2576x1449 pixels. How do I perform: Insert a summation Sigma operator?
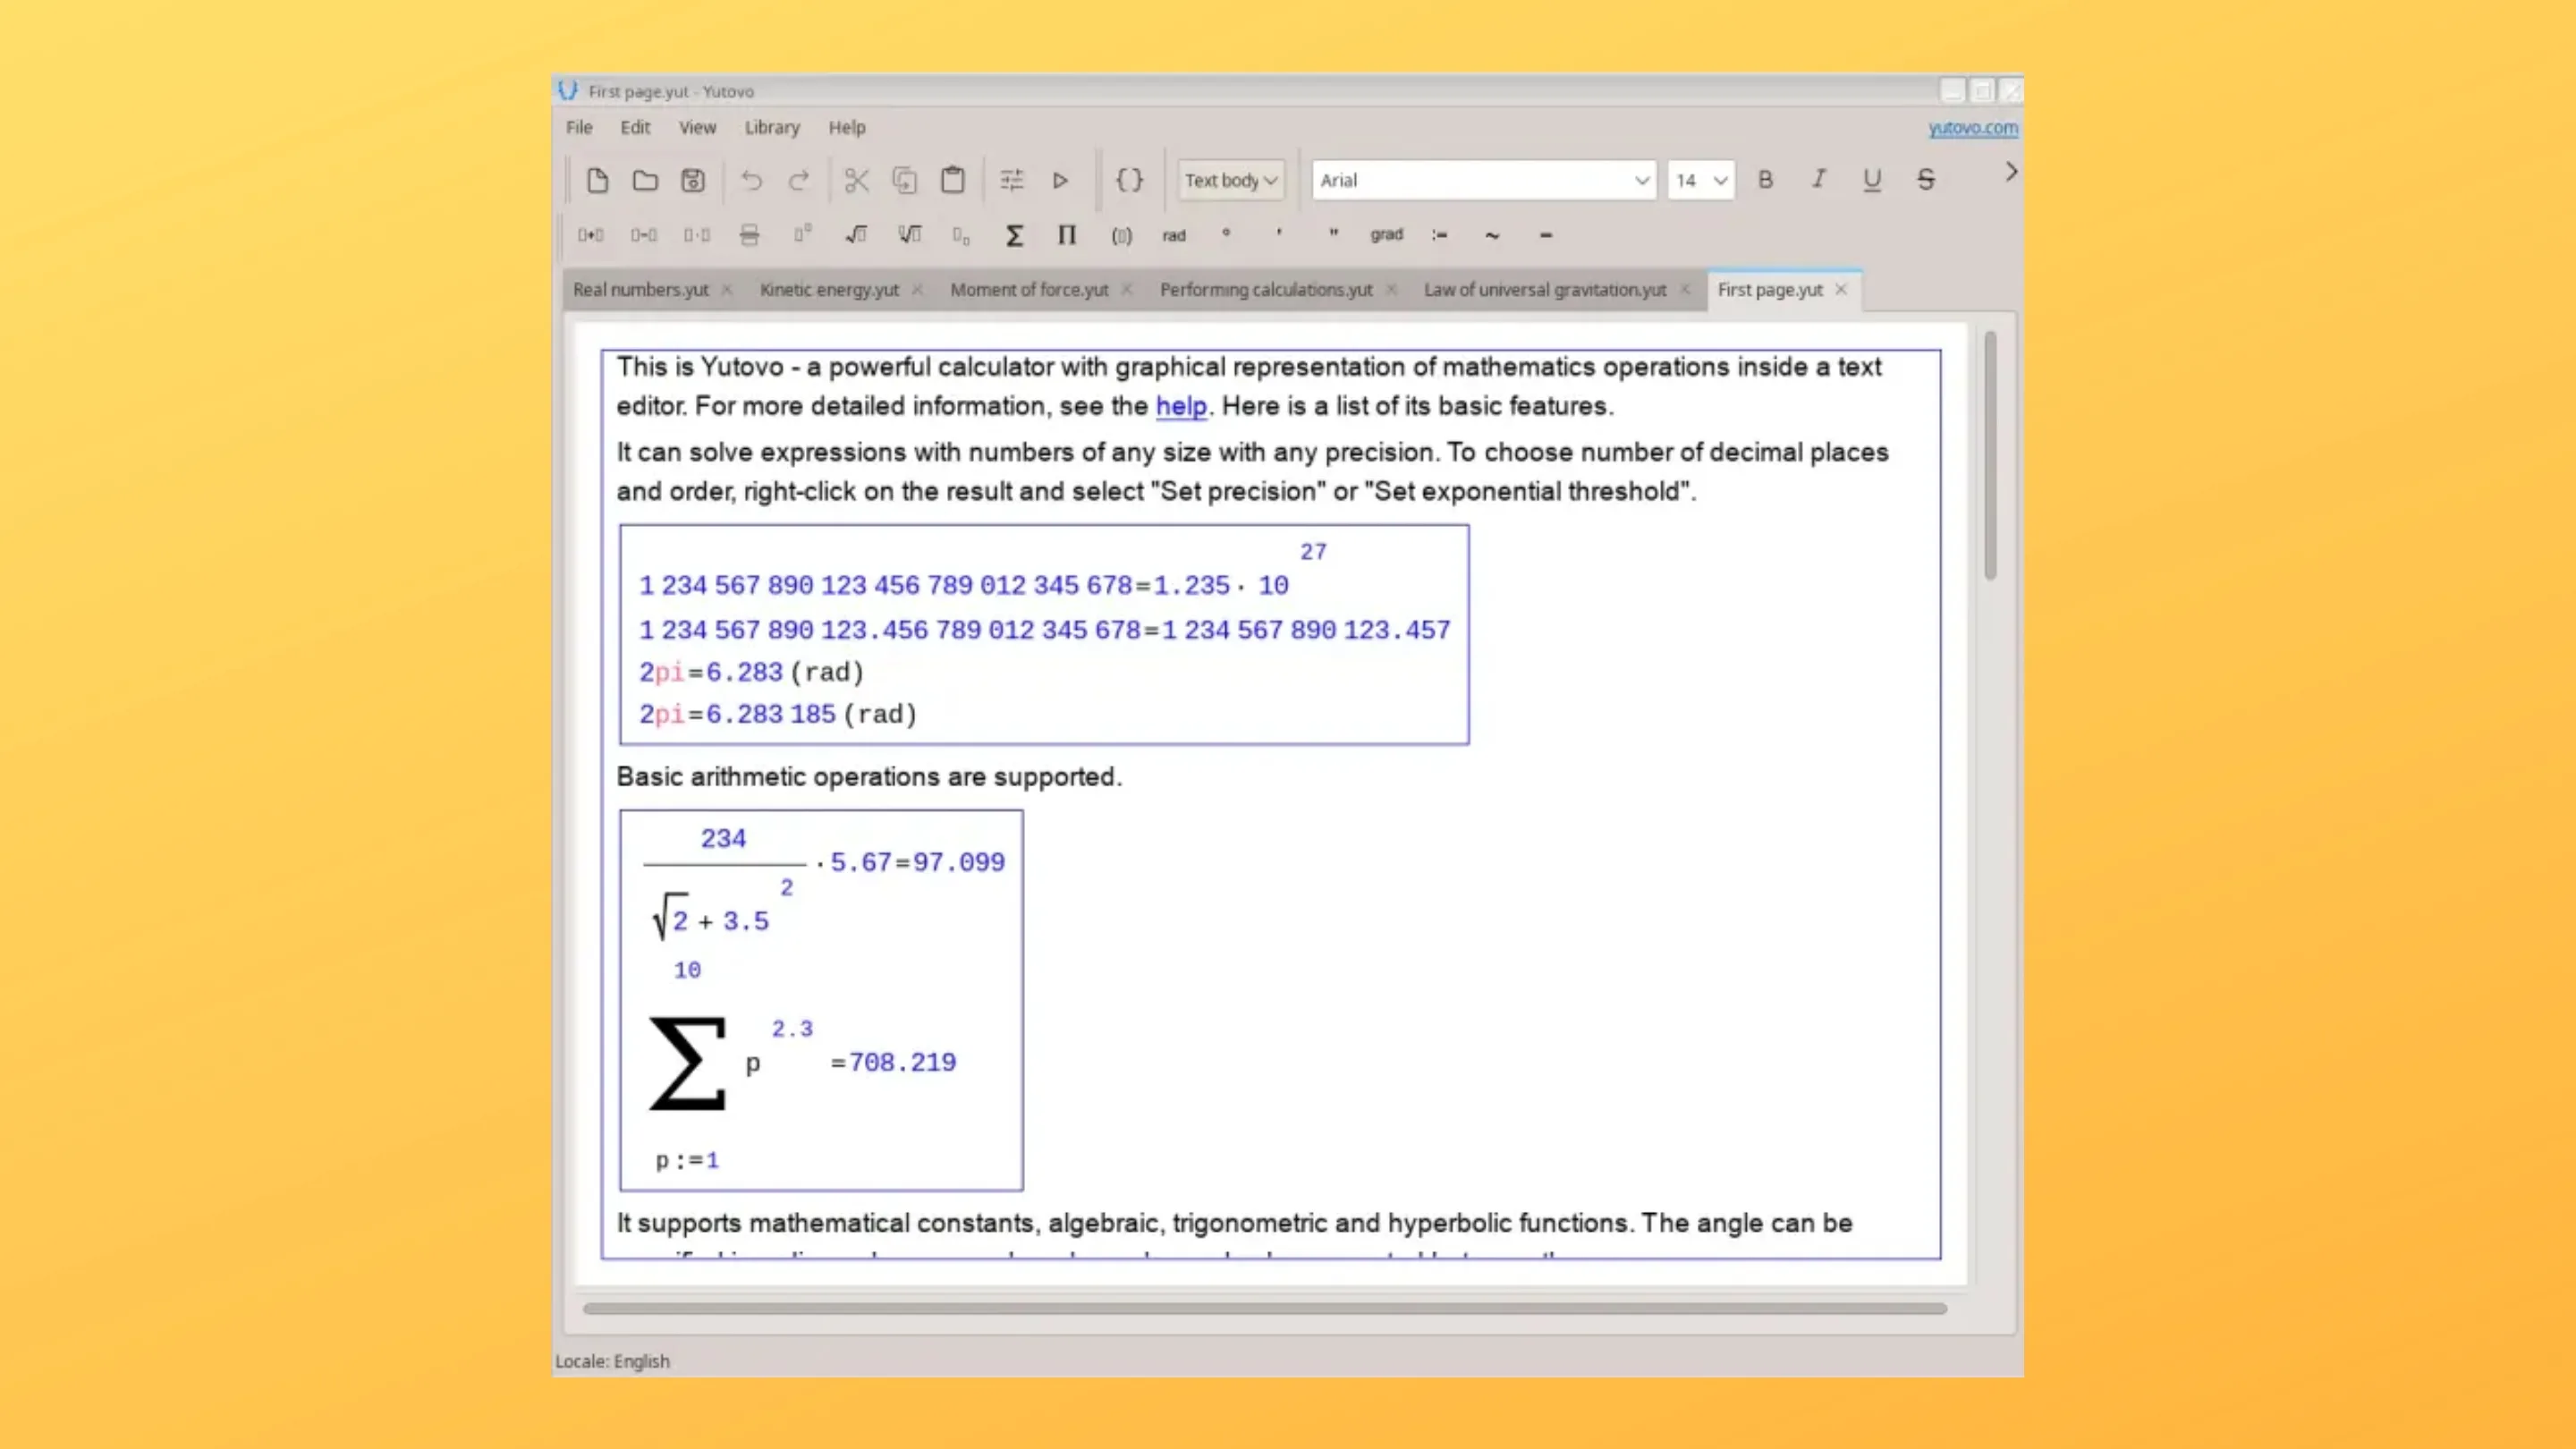point(1014,235)
